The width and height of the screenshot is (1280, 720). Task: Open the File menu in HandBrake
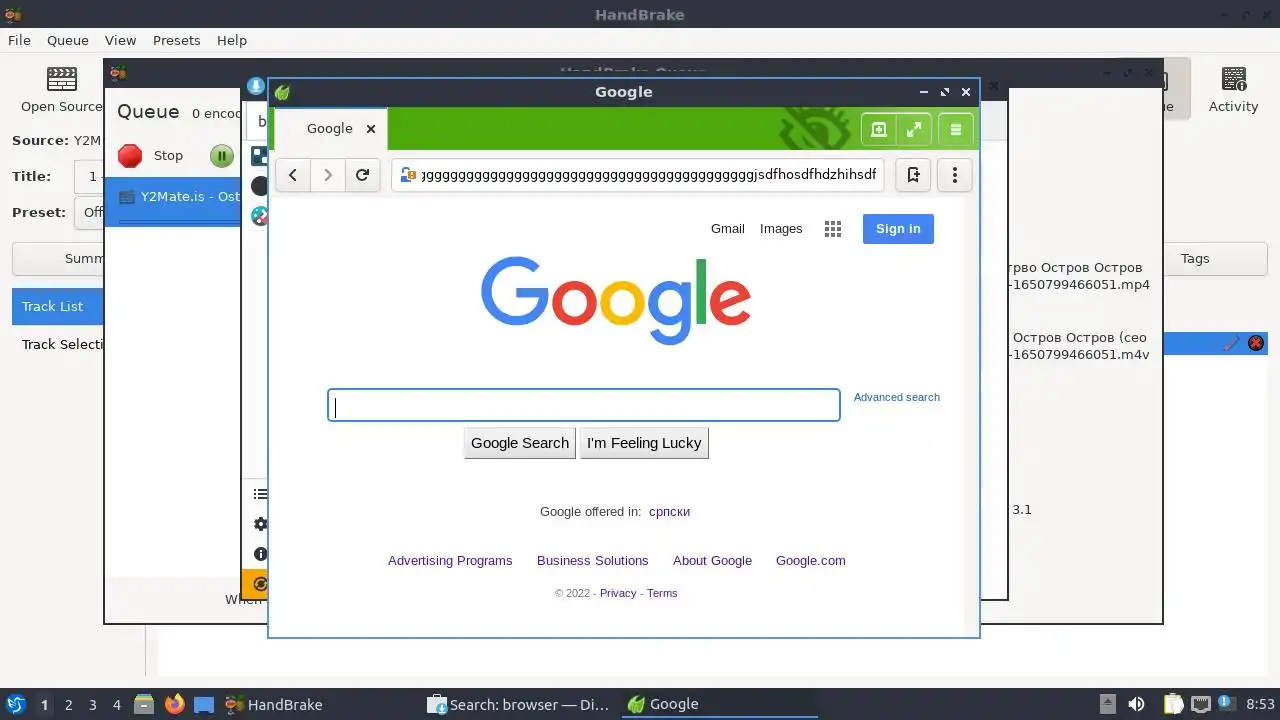point(19,40)
